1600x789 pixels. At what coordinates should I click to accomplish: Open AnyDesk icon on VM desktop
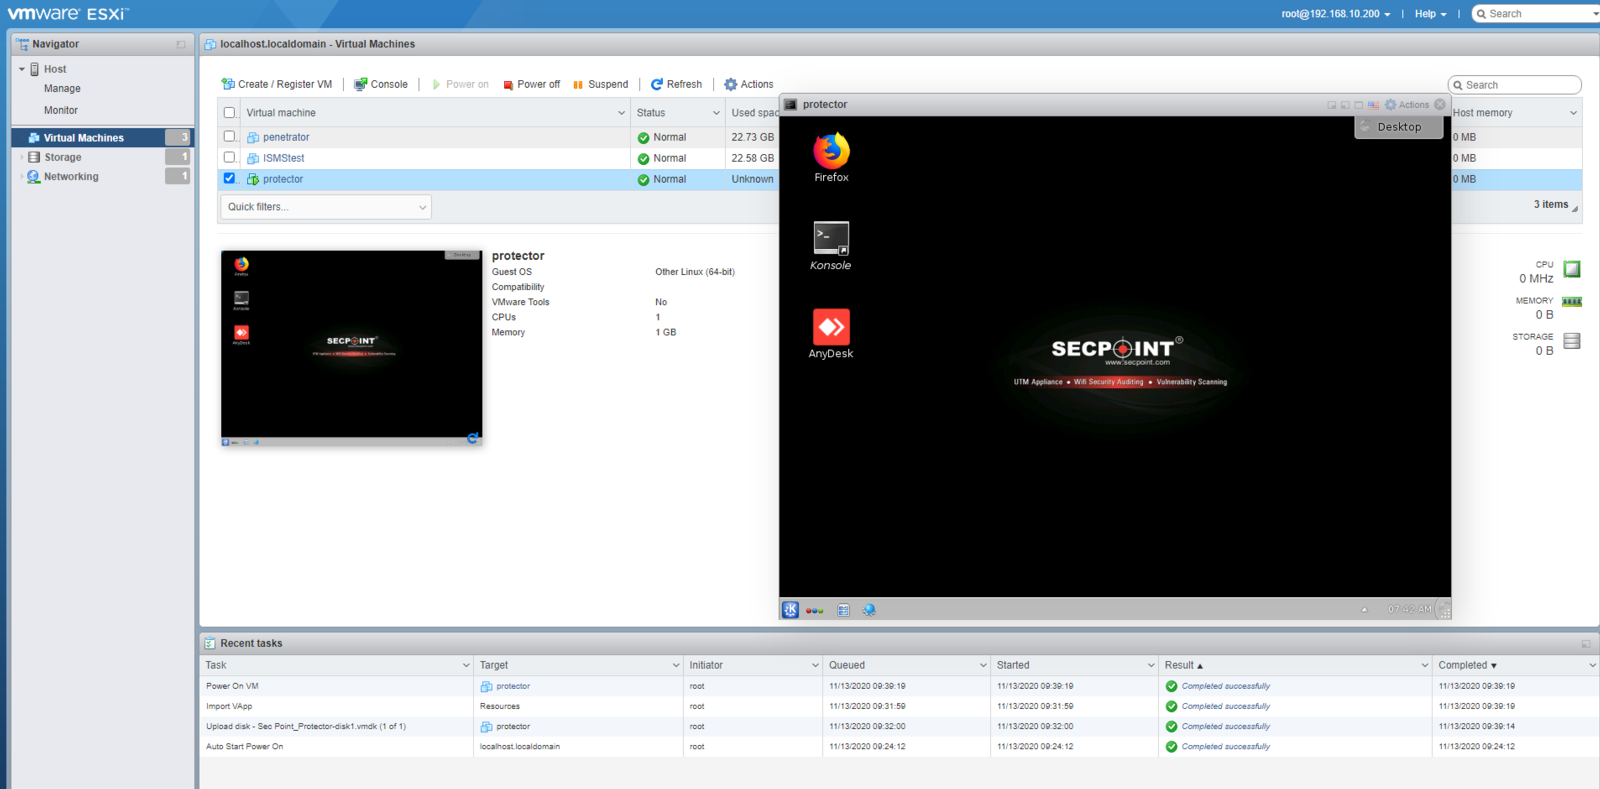click(831, 328)
